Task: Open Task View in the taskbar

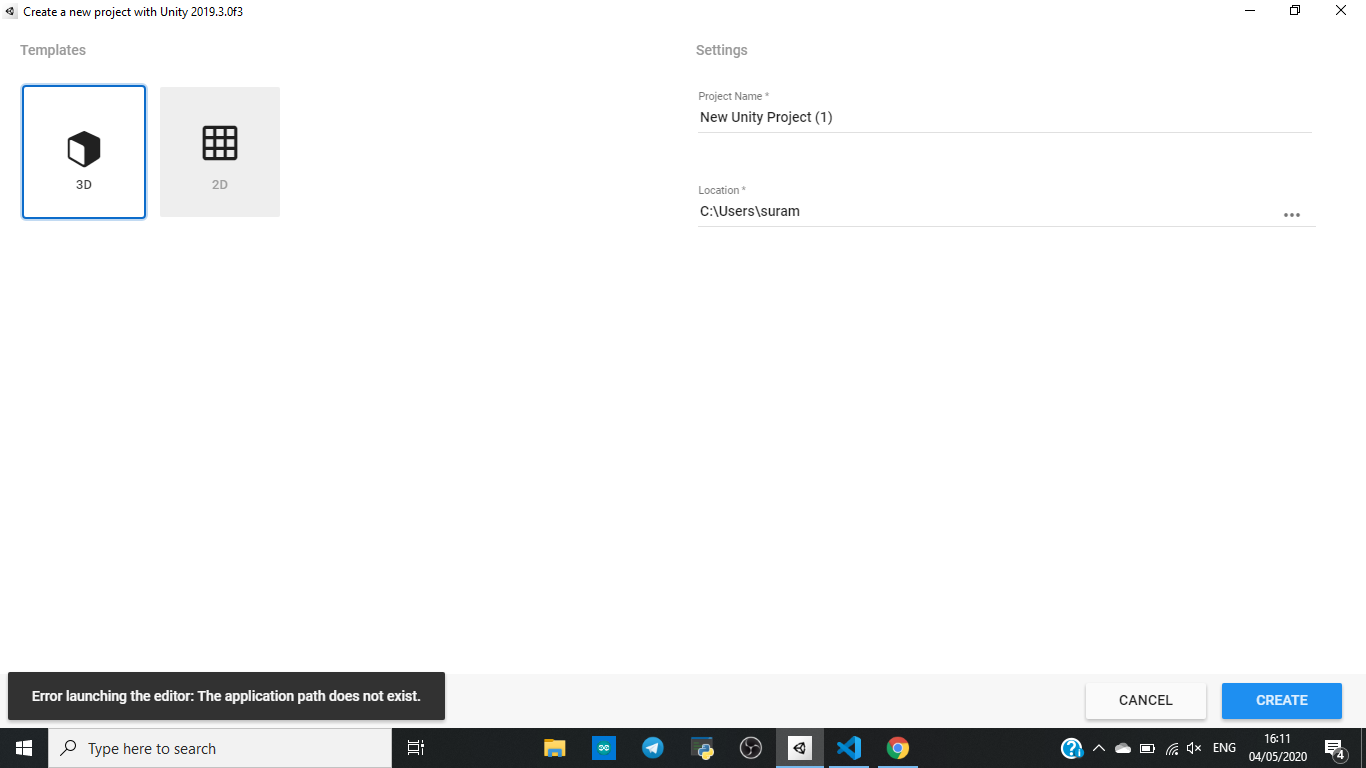Action: point(416,748)
